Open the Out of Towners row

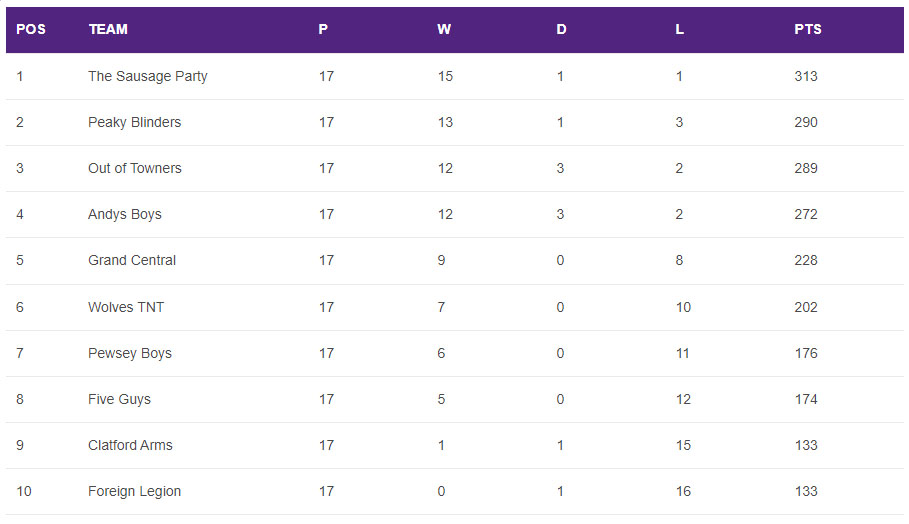point(454,168)
